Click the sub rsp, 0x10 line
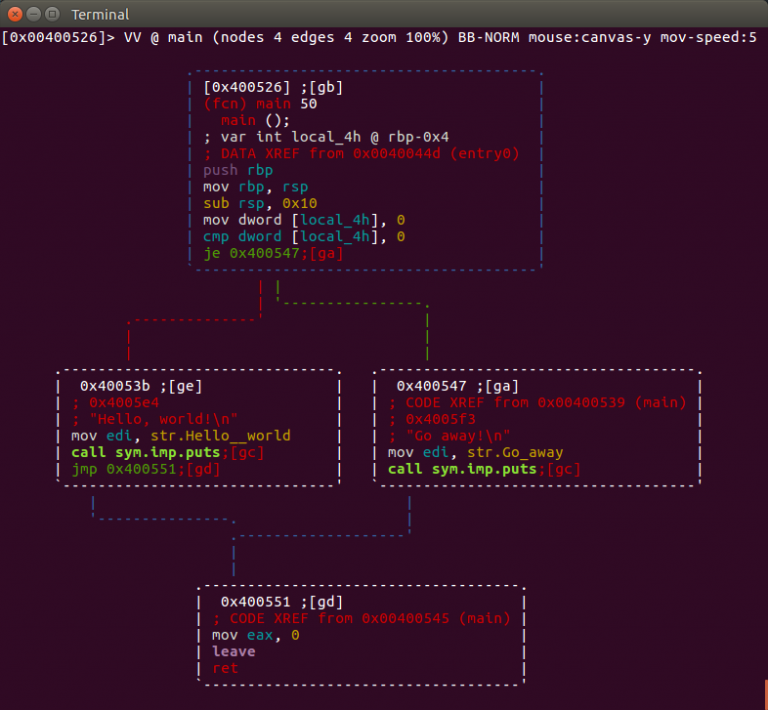 260,203
